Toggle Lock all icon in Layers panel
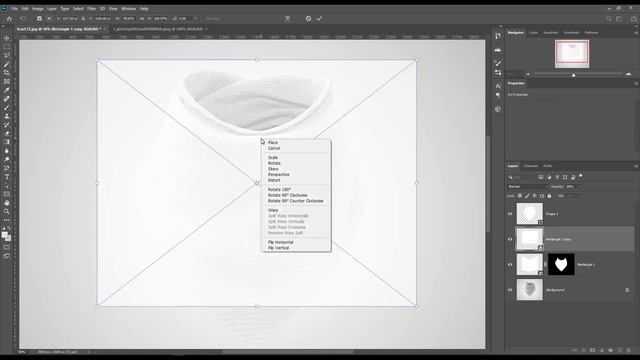640x360 pixels. (549, 196)
